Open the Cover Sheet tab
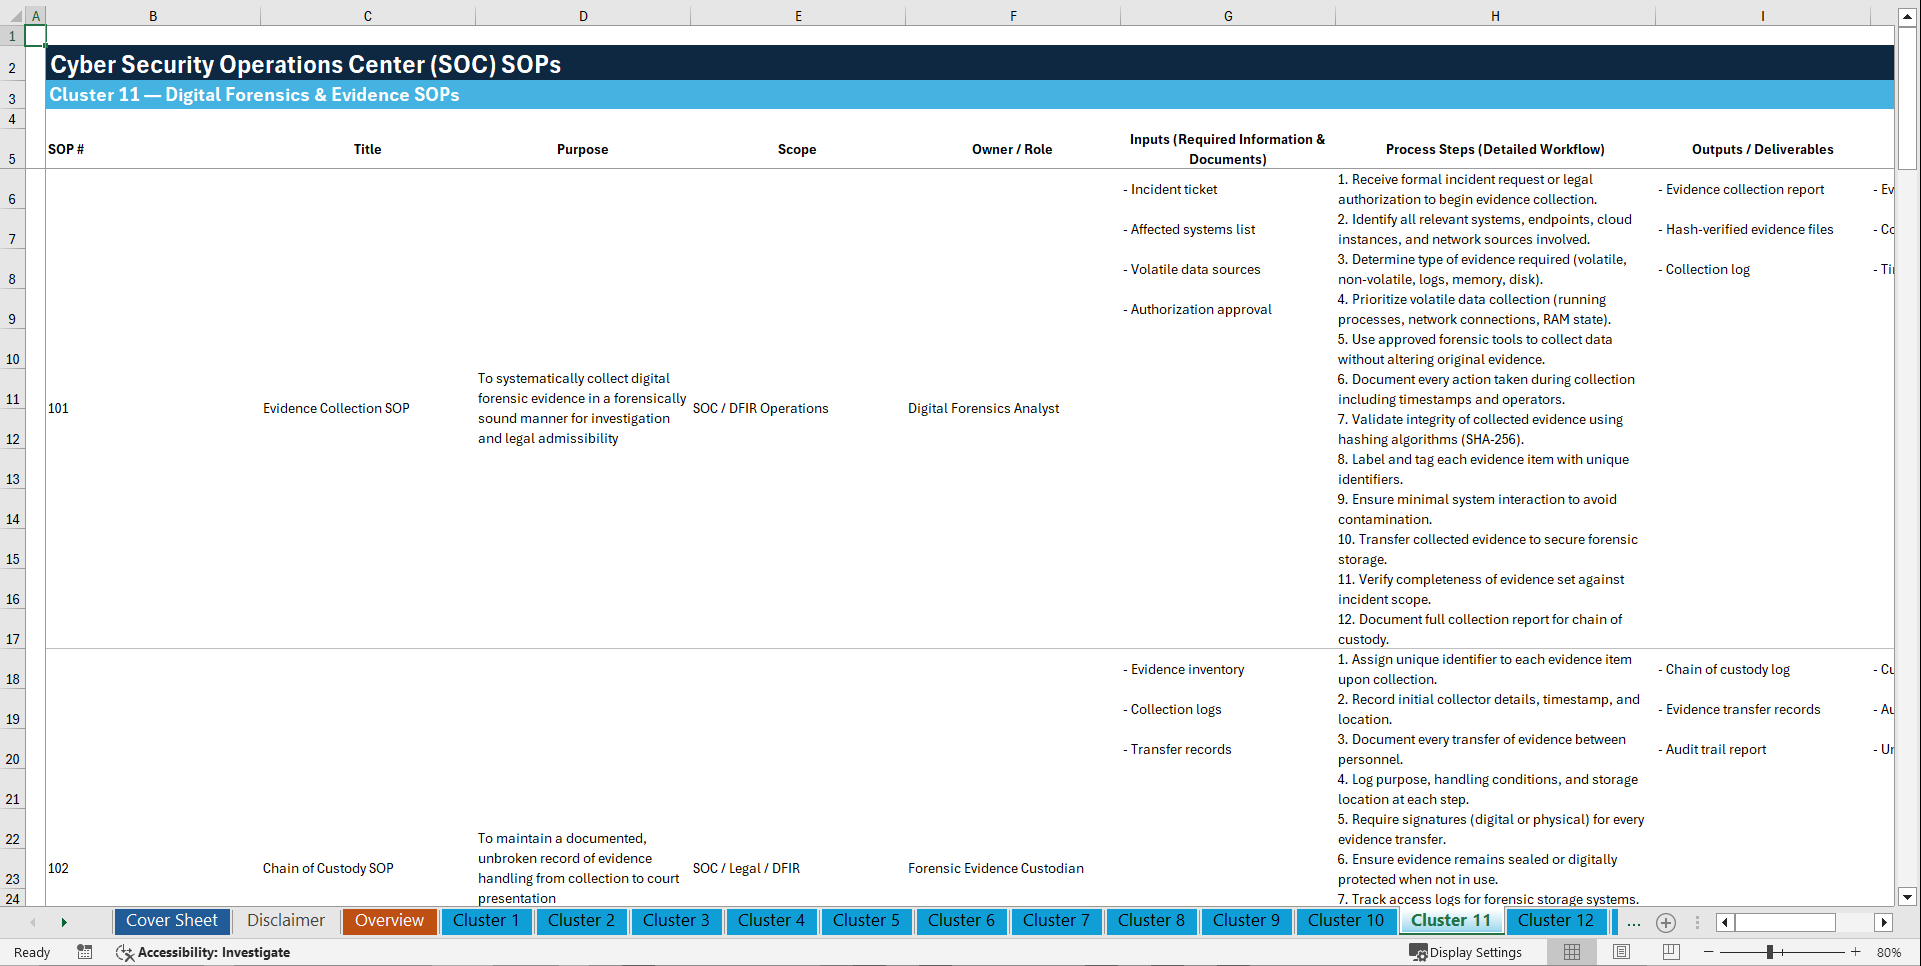 pyautogui.click(x=172, y=921)
